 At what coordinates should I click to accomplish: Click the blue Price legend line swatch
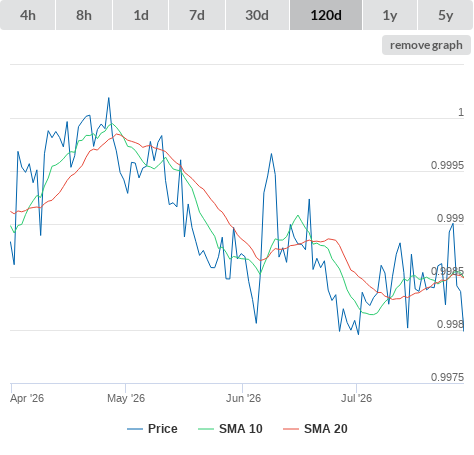pyautogui.click(x=135, y=429)
